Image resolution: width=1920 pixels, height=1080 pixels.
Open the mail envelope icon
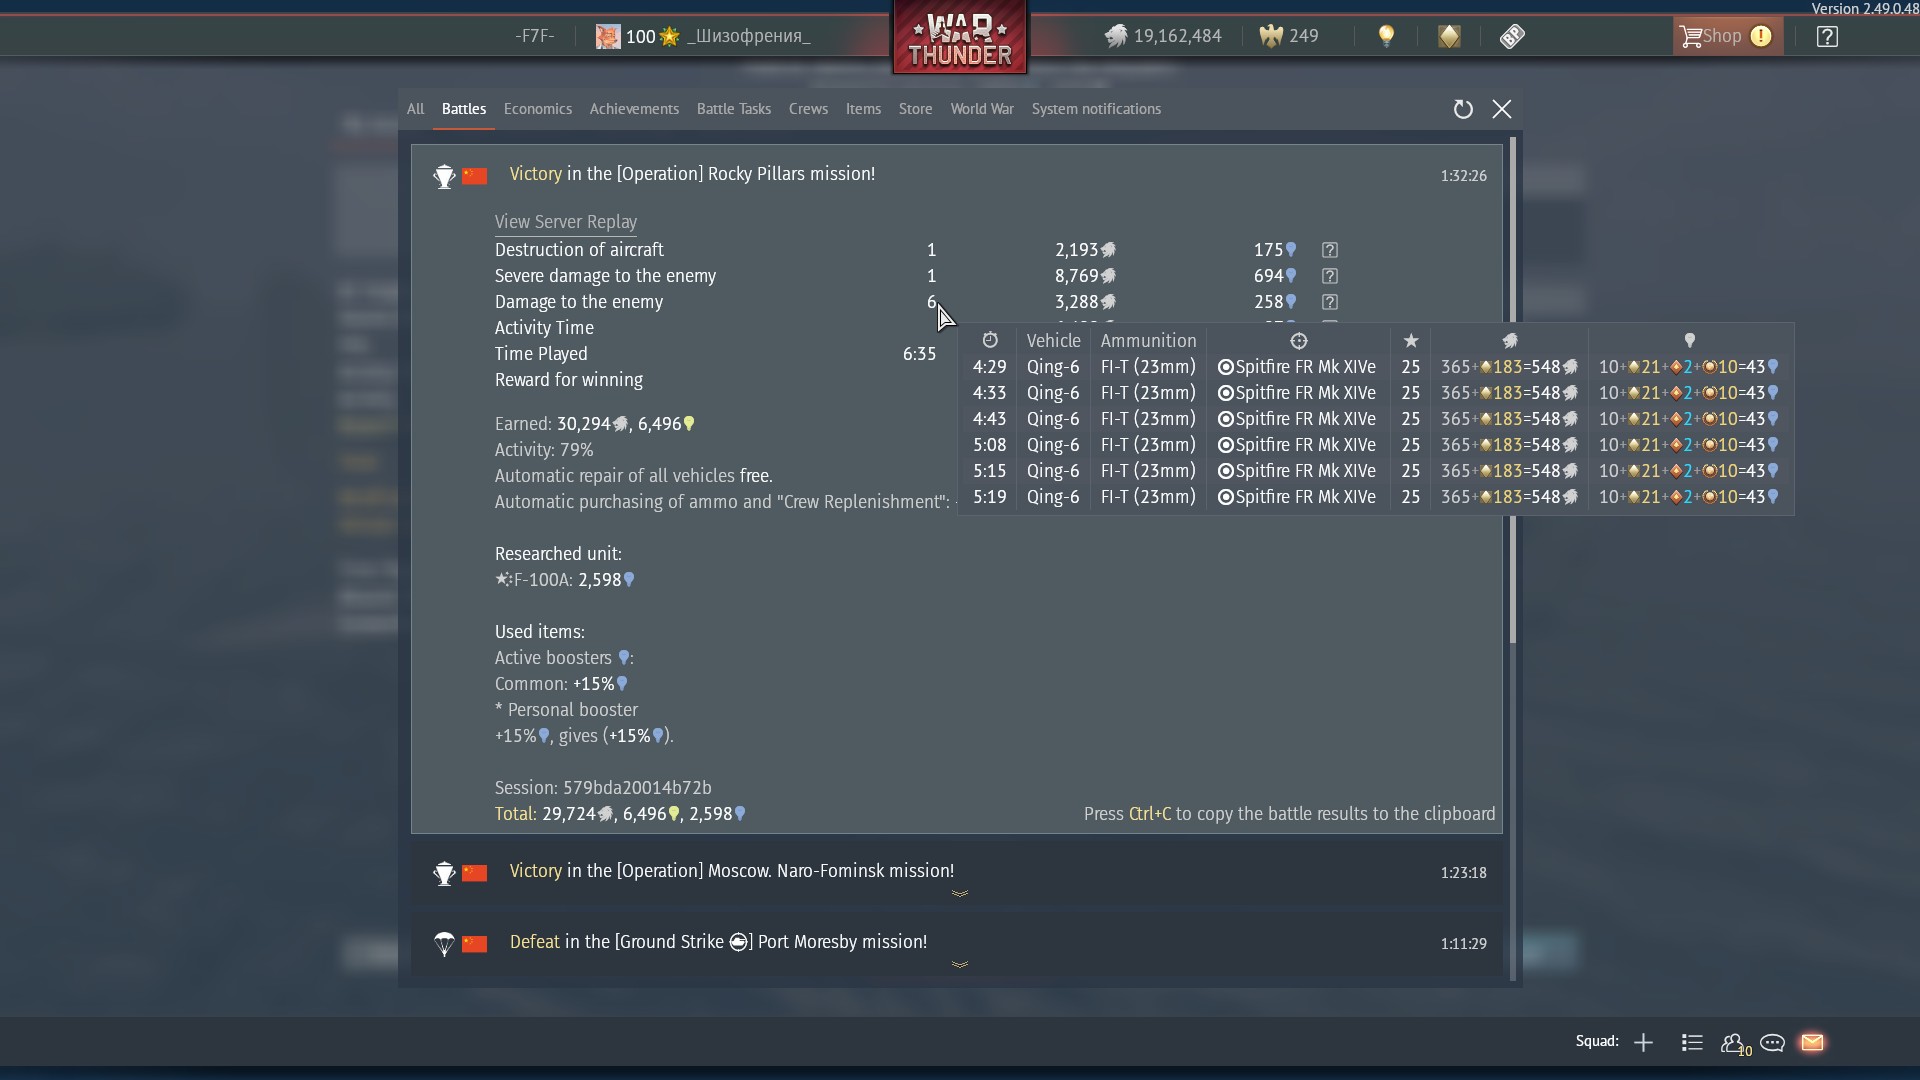point(1812,1042)
